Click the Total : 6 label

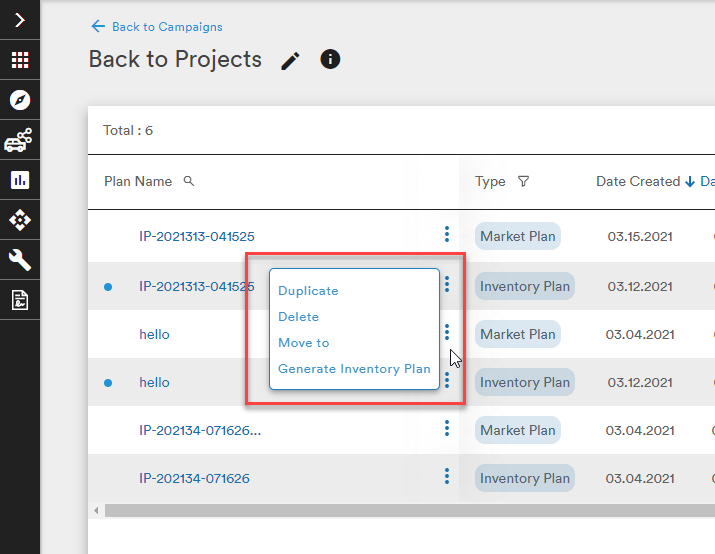coord(128,130)
